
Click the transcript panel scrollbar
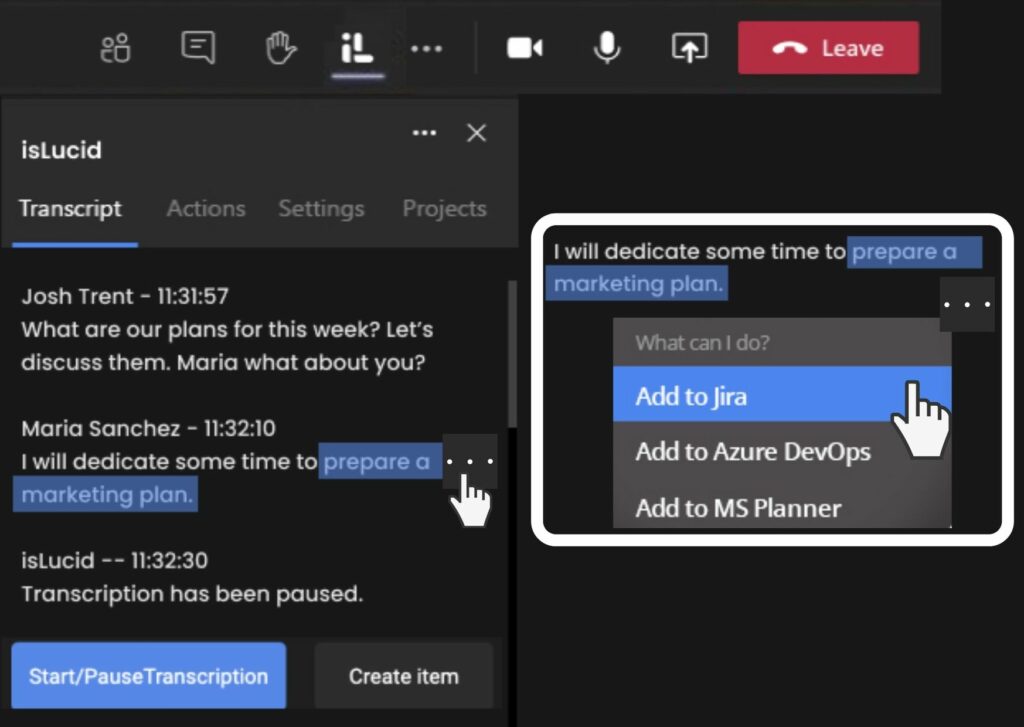(x=513, y=354)
